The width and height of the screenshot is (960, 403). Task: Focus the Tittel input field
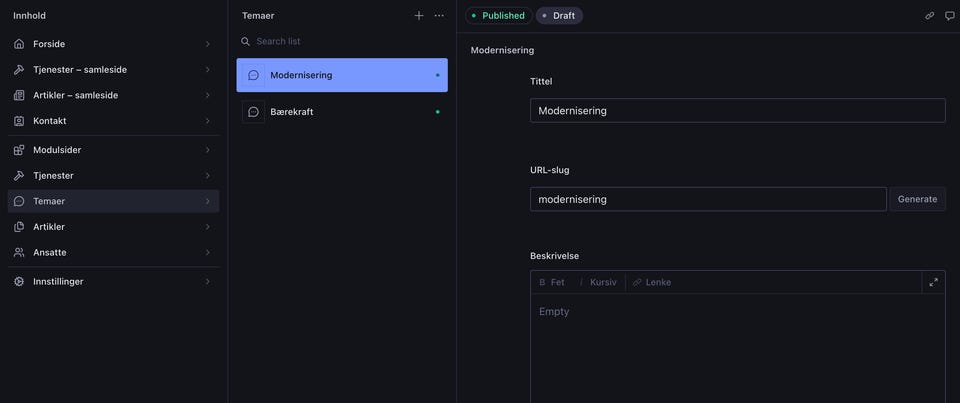click(737, 111)
